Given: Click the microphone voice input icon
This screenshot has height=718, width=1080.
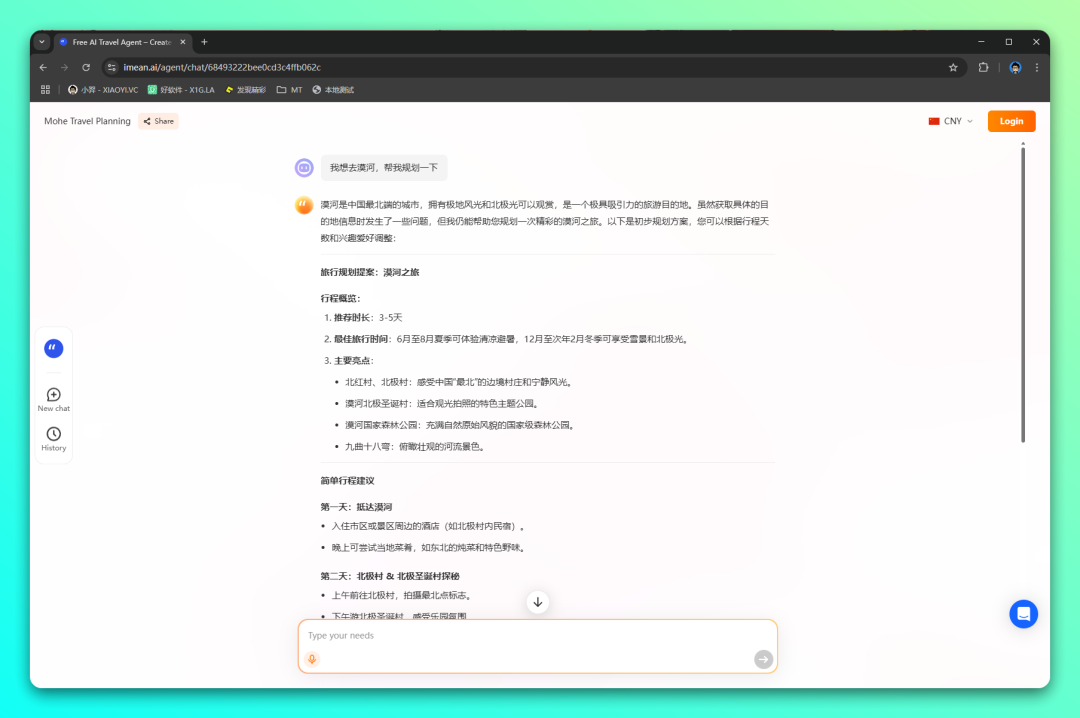Looking at the screenshot, I should point(312,659).
